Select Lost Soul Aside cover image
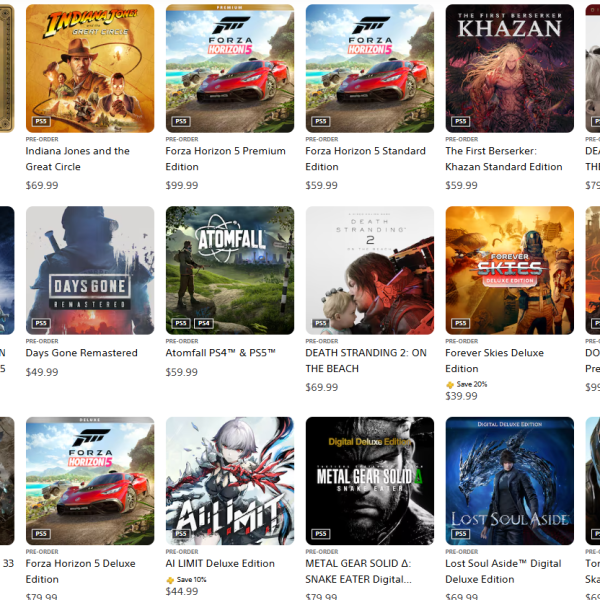 coord(510,481)
